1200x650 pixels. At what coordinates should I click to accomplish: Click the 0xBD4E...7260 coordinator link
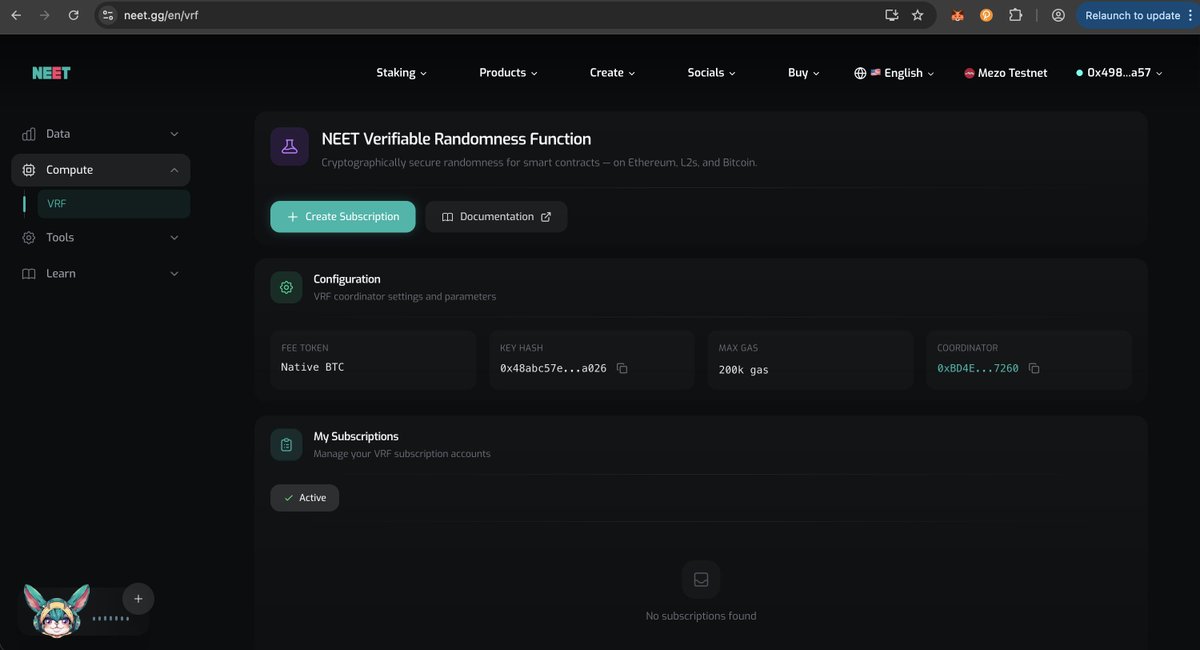[x=978, y=368]
